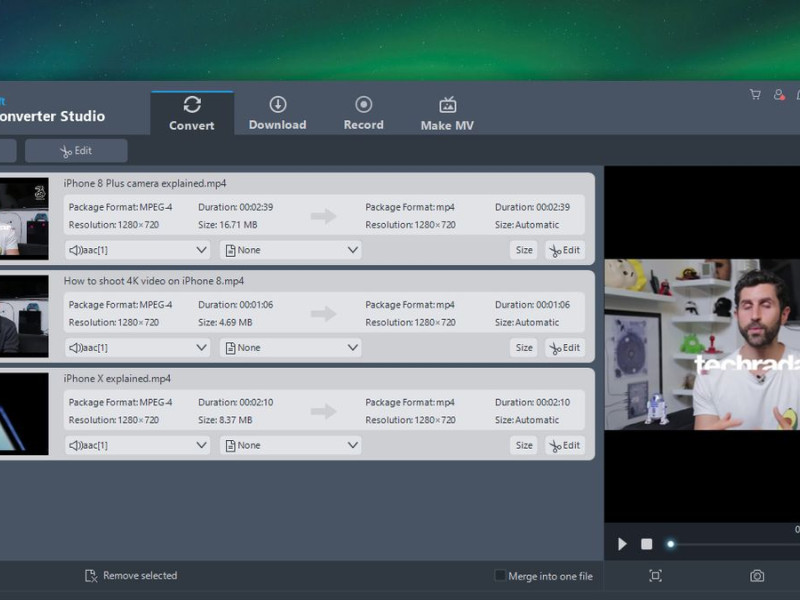Click source Duration: 00:01:06 text
The width and height of the screenshot is (800, 600).
(236, 305)
